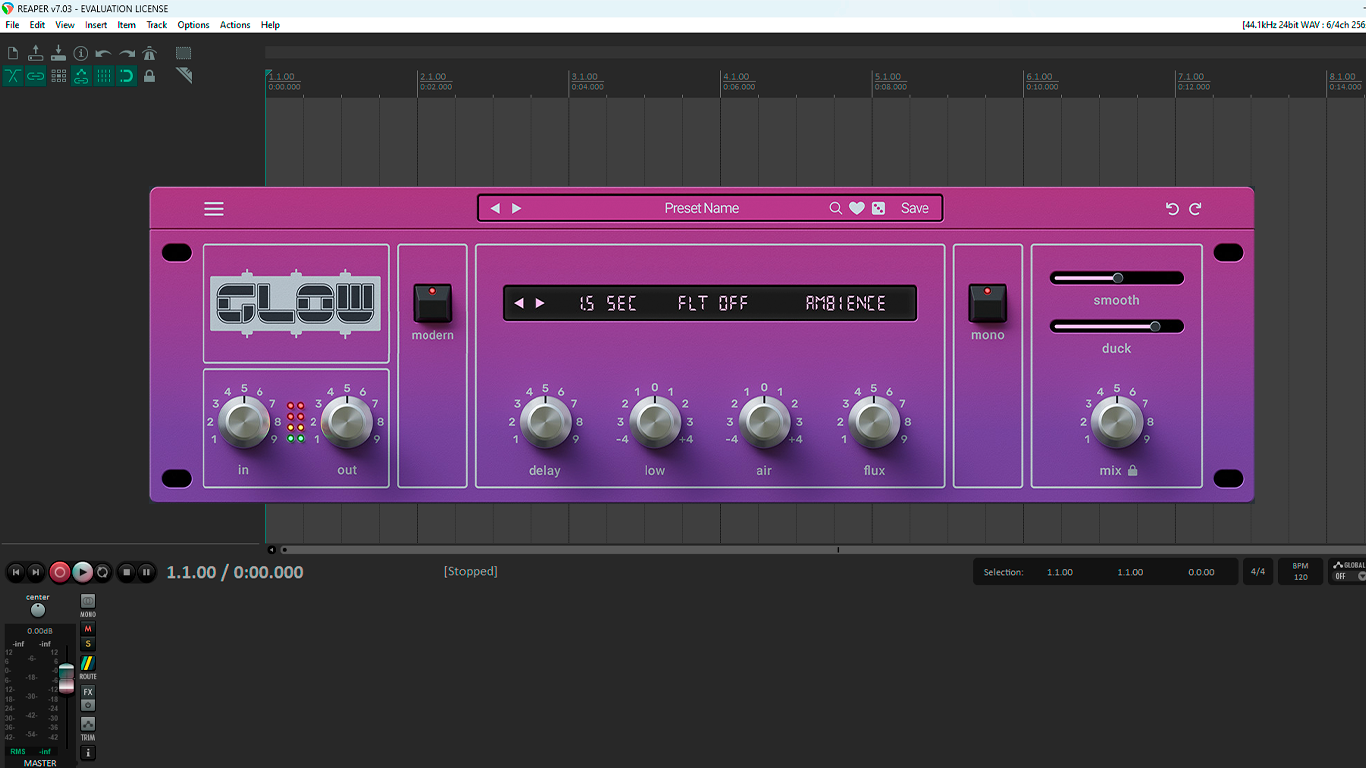Click the plugin undo icon
Screen dimensions: 1366x768
point(1172,208)
